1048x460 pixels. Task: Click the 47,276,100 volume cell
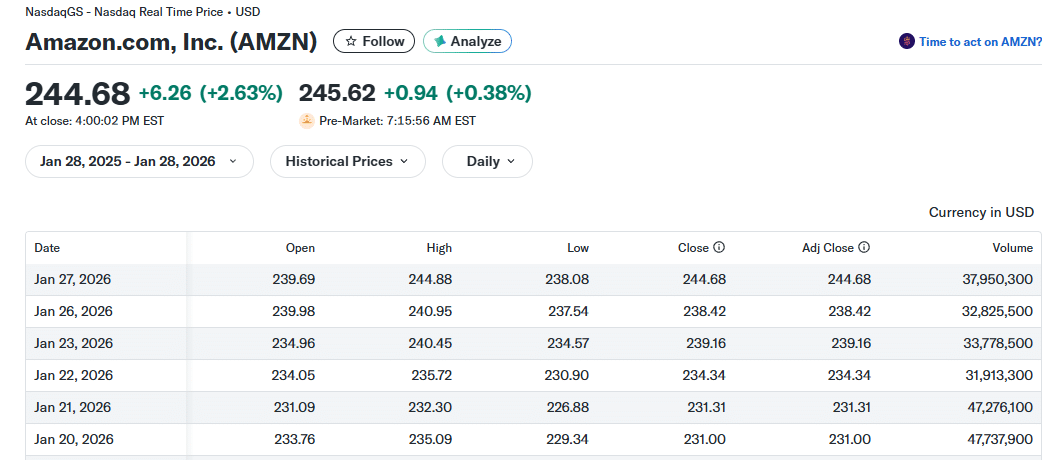(997, 407)
